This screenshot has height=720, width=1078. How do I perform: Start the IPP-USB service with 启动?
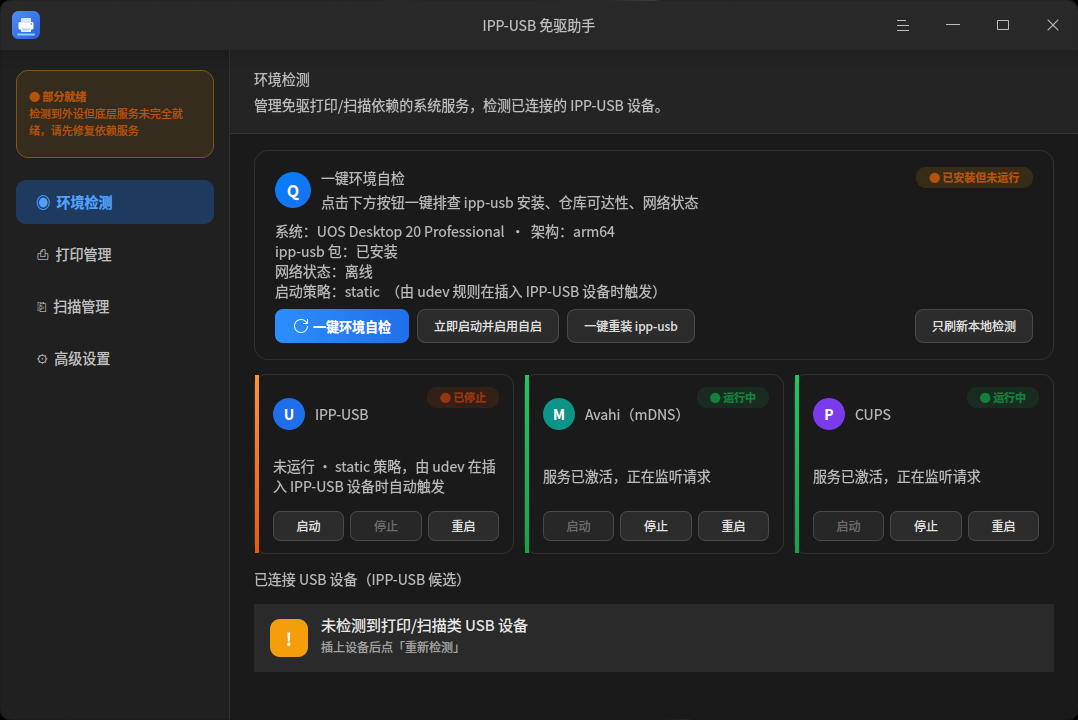point(308,526)
